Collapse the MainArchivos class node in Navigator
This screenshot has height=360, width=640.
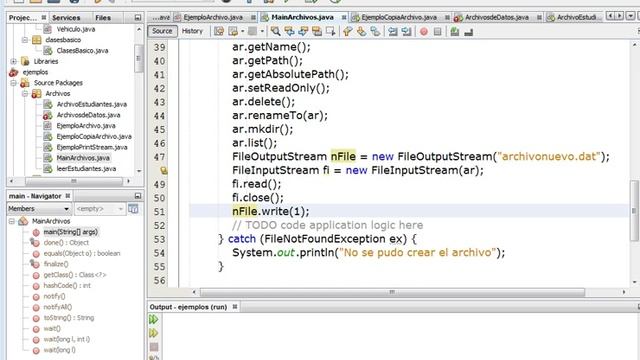click(12, 221)
